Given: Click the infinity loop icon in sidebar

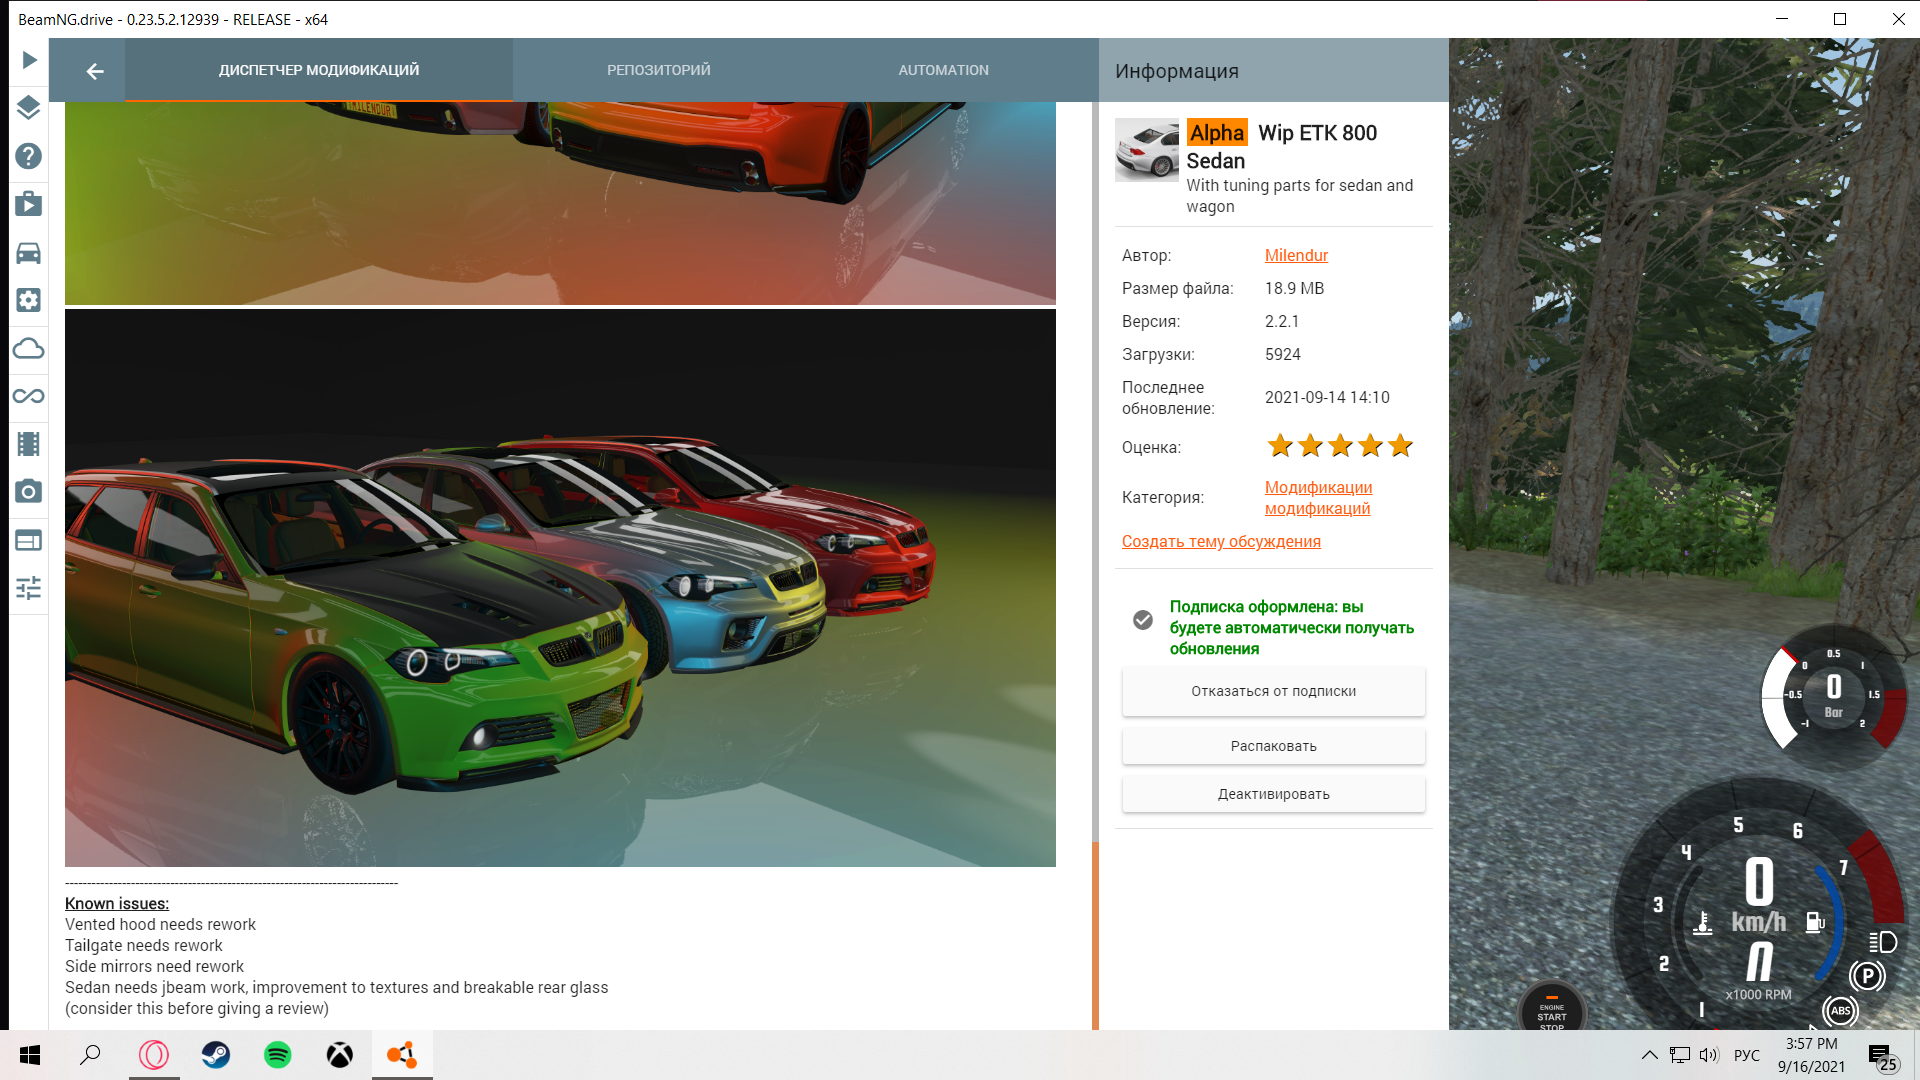Looking at the screenshot, I should (x=29, y=396).
